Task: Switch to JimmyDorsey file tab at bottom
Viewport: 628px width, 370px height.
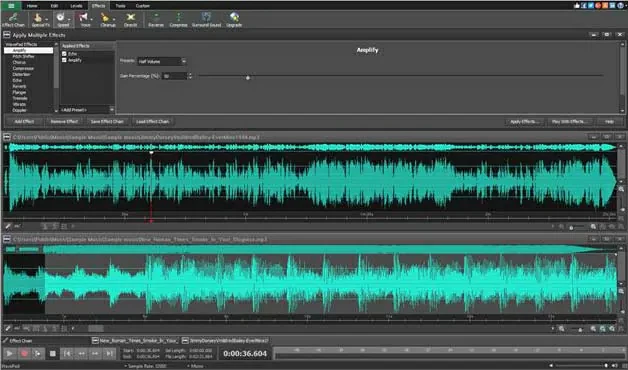Action: coord(225,340)
